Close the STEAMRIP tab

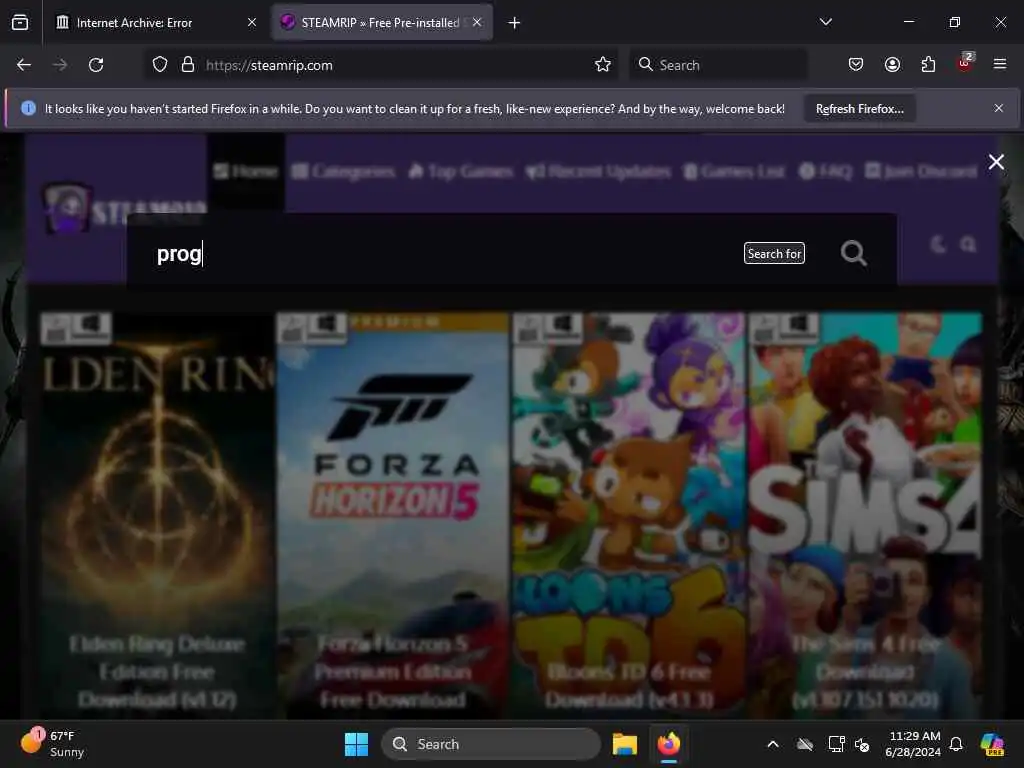tap(477, 22)
